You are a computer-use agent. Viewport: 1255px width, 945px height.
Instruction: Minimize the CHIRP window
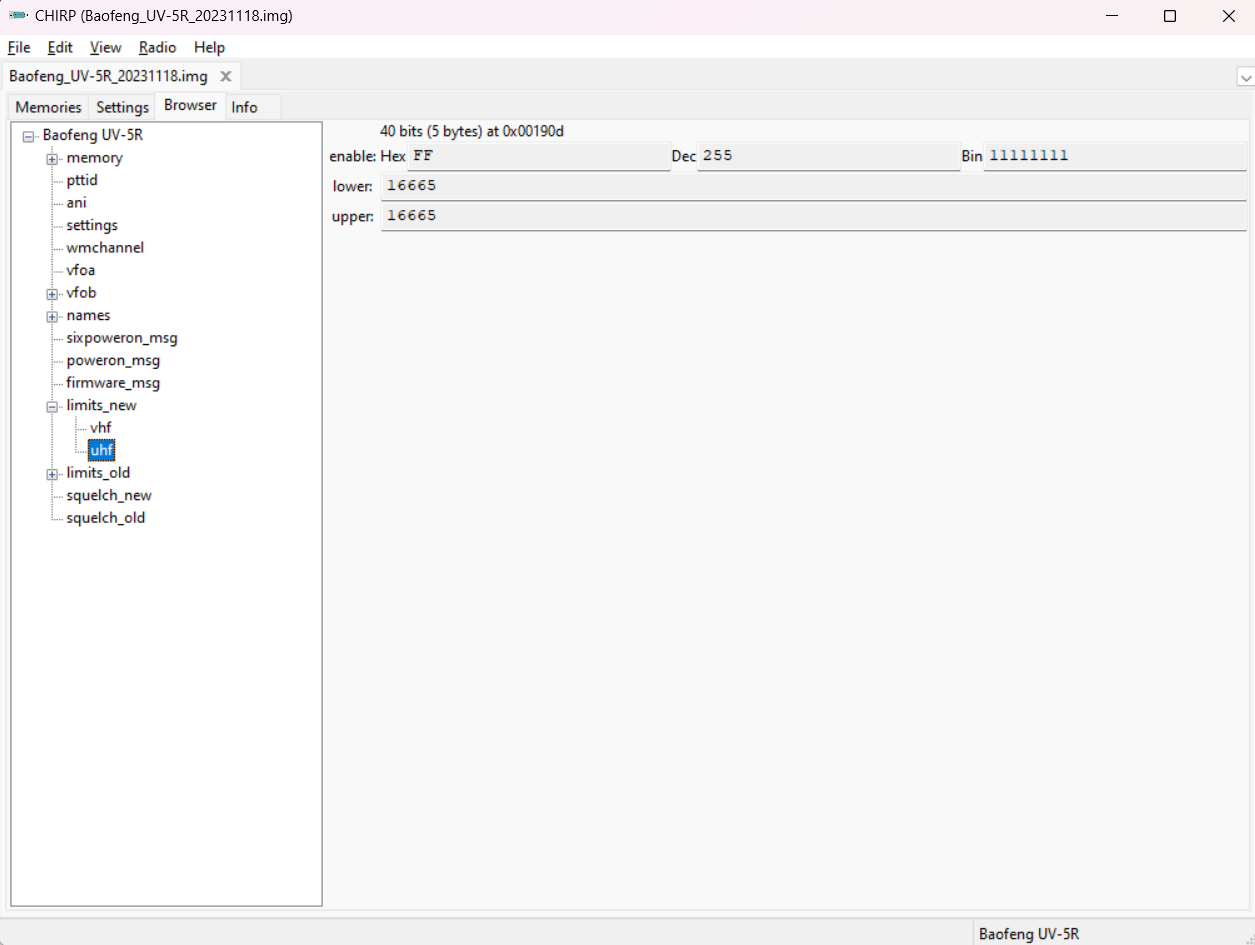click(1112, 16)
